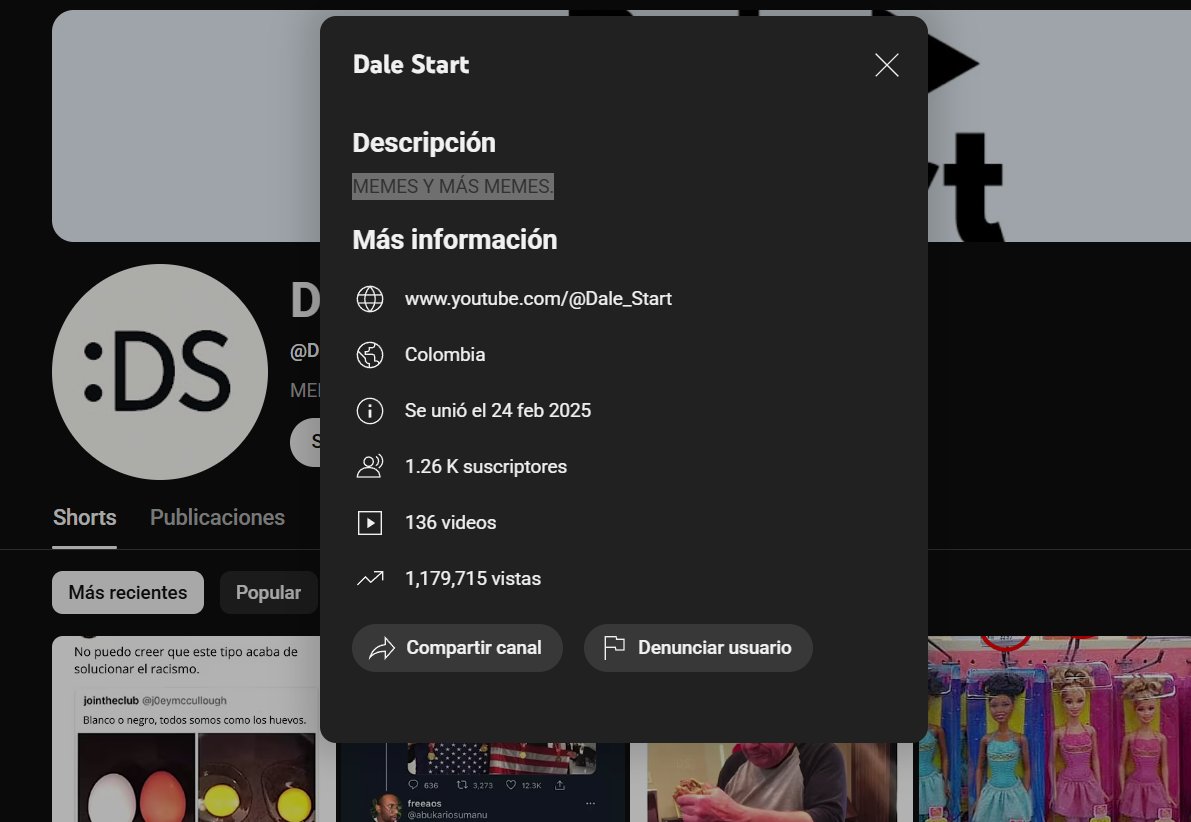
Task: Click the Colombia country text
Action: (445, 355)
